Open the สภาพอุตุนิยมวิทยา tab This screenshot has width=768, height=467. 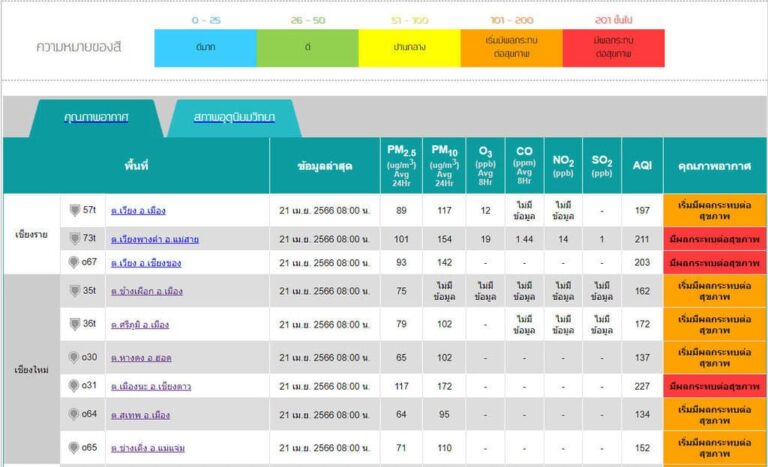point(234,118)
